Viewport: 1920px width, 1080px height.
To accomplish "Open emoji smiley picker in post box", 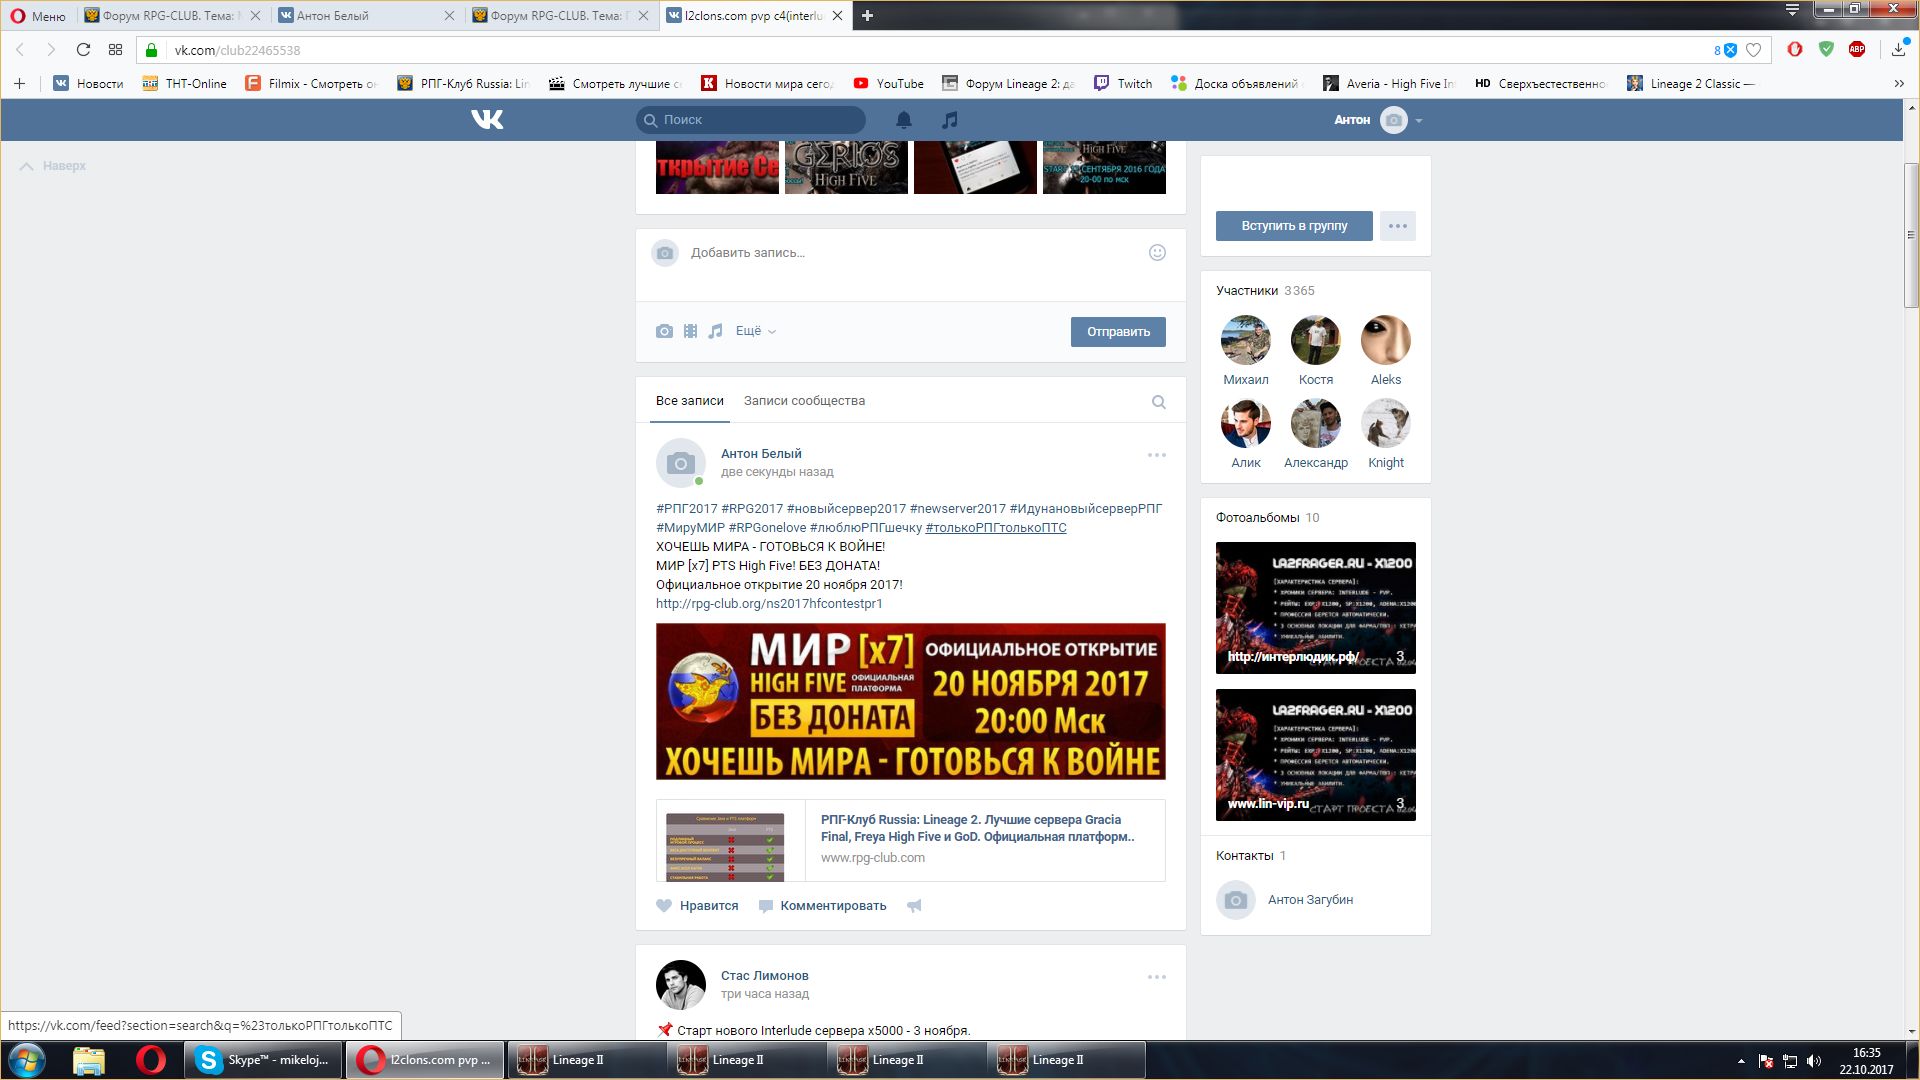I will click(1157, 253).
